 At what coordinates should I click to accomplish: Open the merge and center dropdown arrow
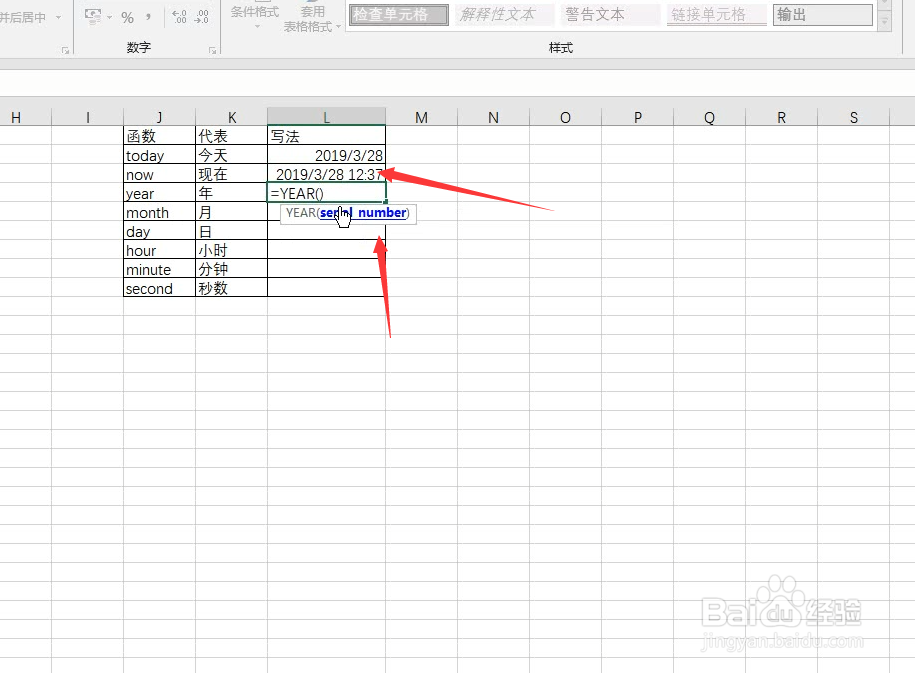click(58, 18)
